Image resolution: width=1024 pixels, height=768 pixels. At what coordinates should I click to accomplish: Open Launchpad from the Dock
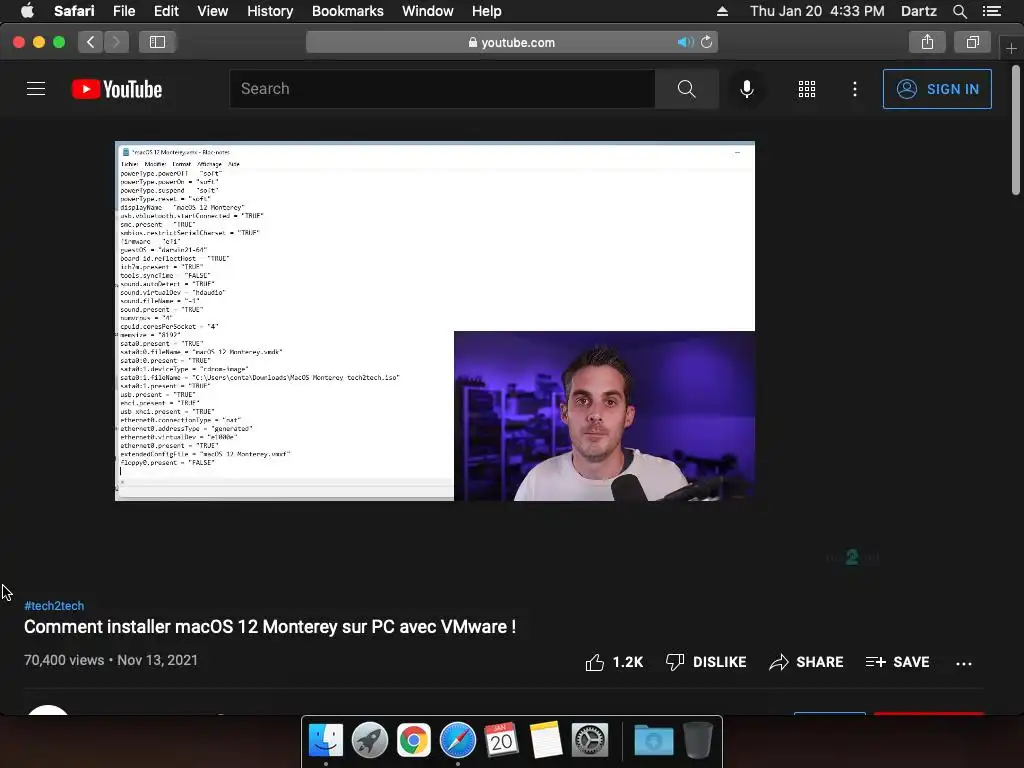coord(370,741)
